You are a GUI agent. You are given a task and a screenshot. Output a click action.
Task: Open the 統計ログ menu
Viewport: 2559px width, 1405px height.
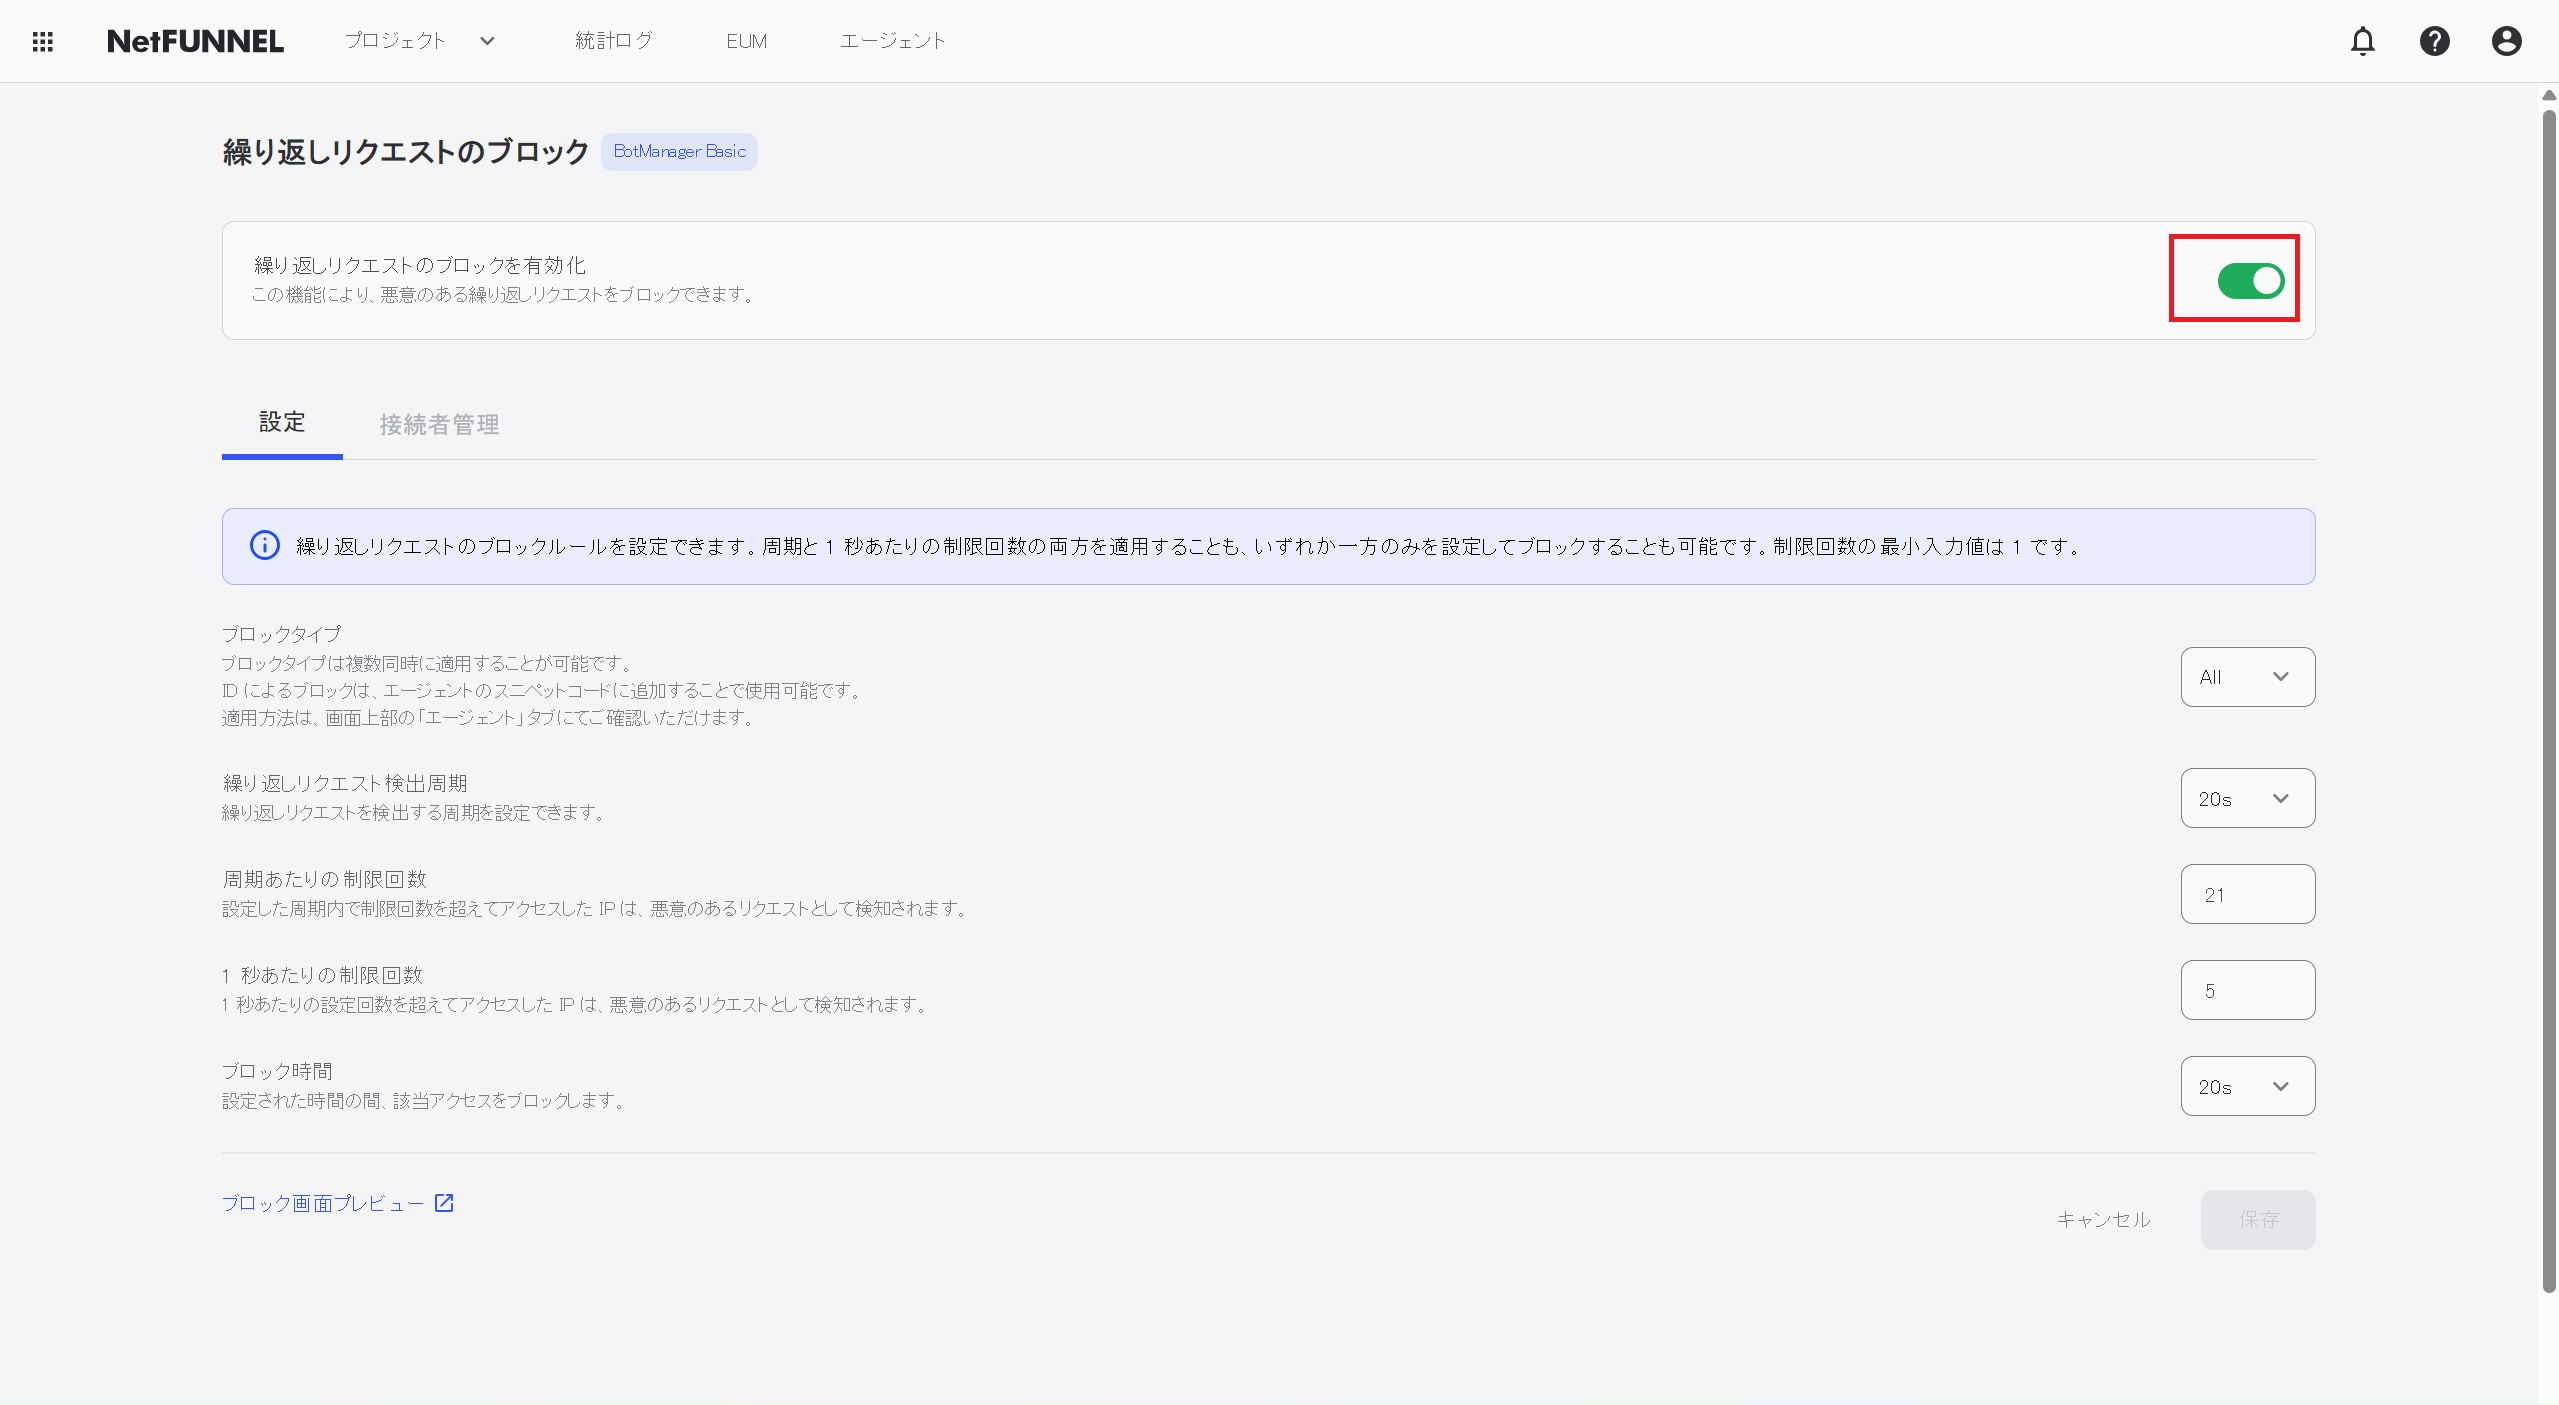coord(613,41)
